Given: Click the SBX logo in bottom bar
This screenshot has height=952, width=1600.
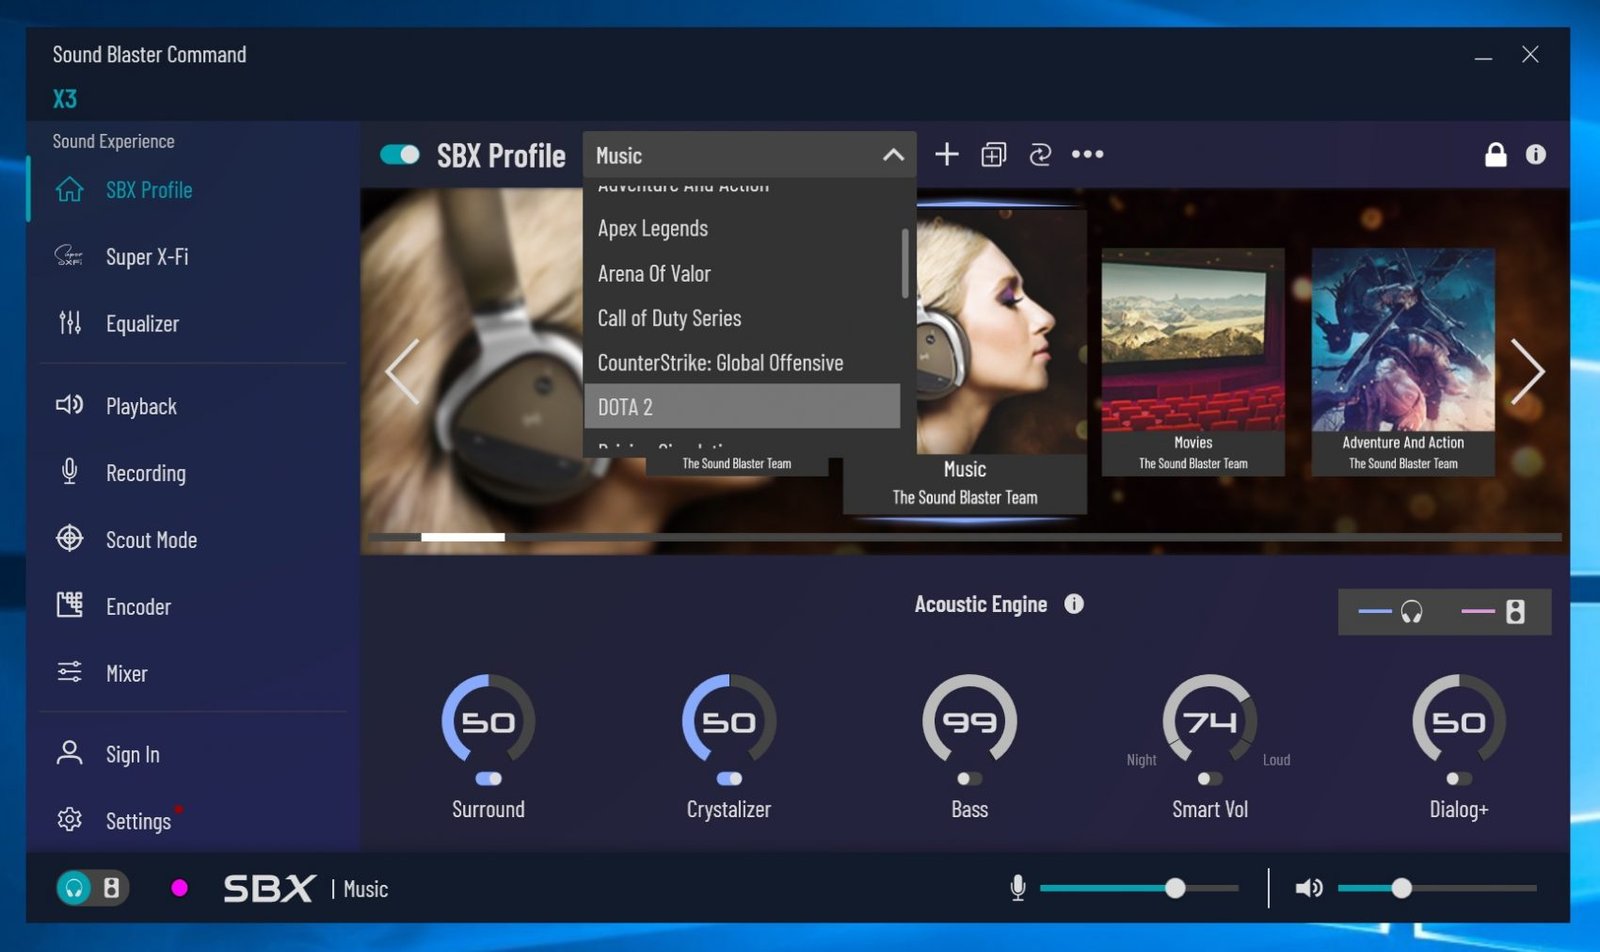Looking at the screenshot, I should (x=269, y=888).
